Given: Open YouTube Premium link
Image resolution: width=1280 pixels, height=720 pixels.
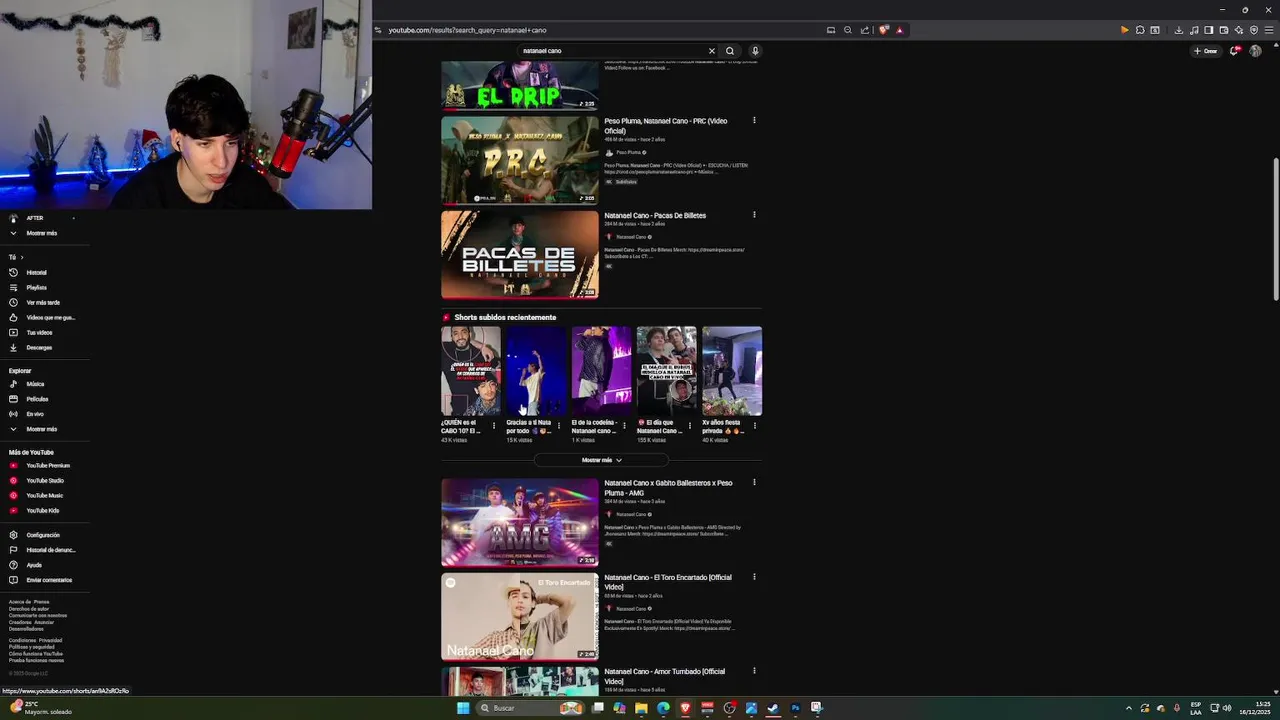Looking at the screenshot, I should (48, 465).
